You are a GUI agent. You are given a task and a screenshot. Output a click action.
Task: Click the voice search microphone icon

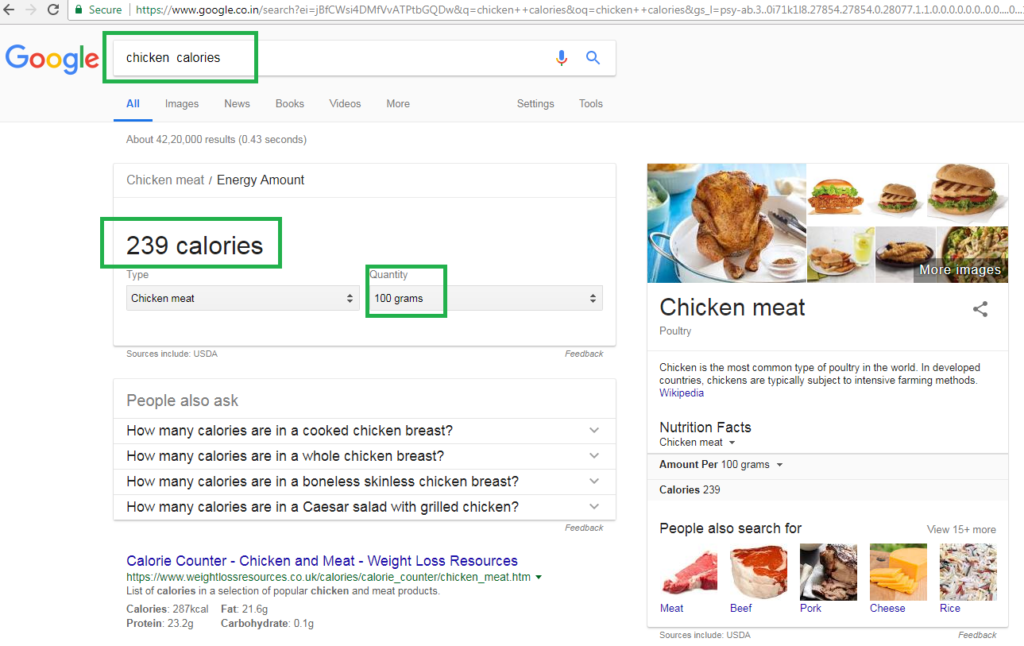click(561, 58)
